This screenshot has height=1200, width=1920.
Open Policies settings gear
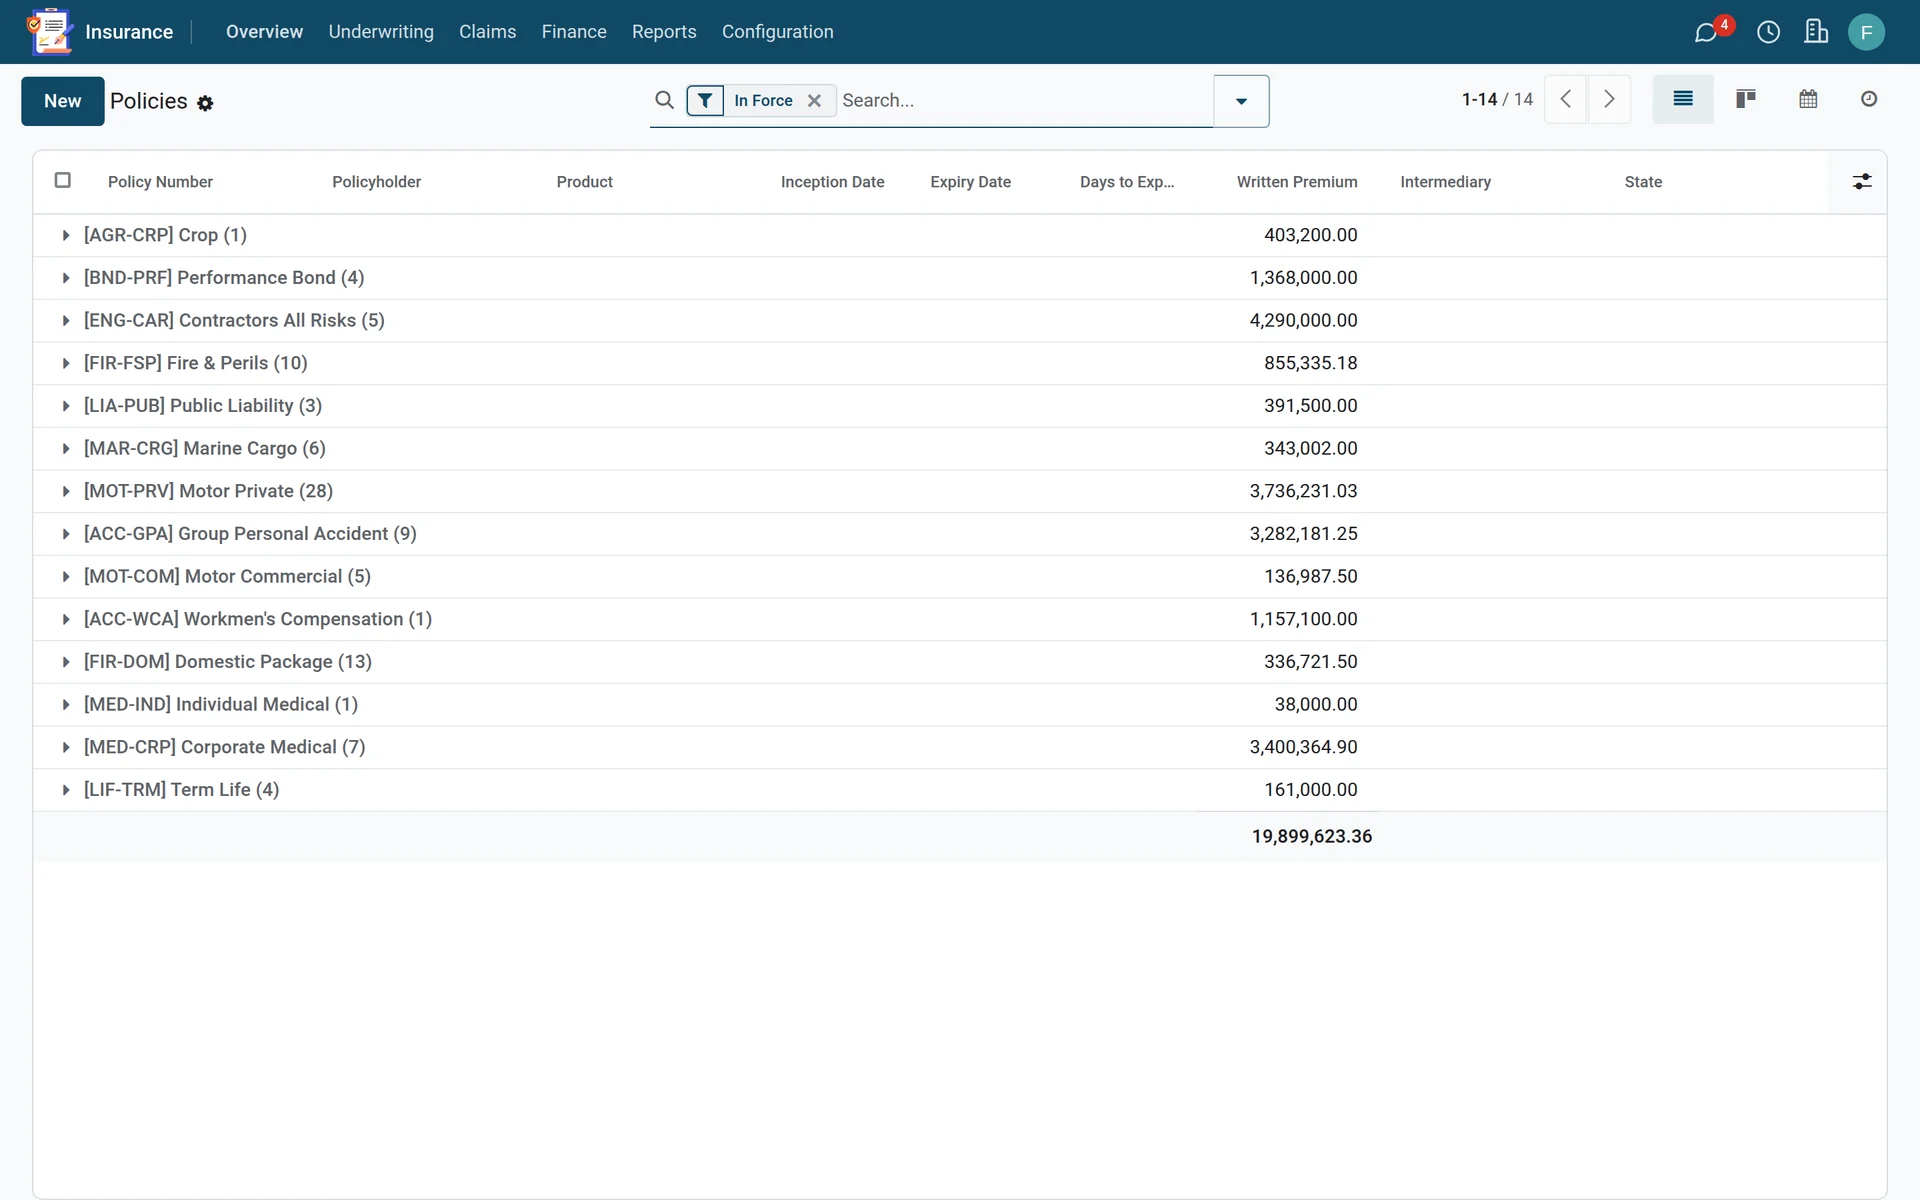pos(205,103)
